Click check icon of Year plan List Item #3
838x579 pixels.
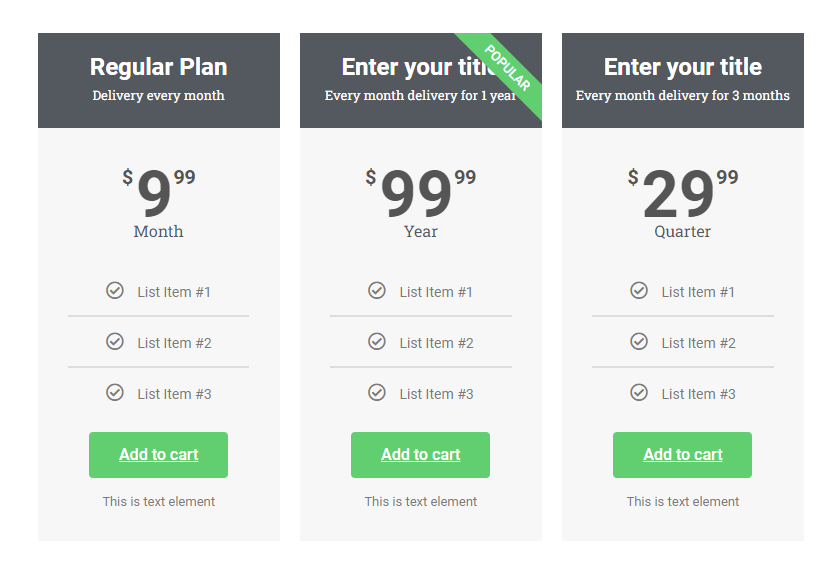point(377,392)
